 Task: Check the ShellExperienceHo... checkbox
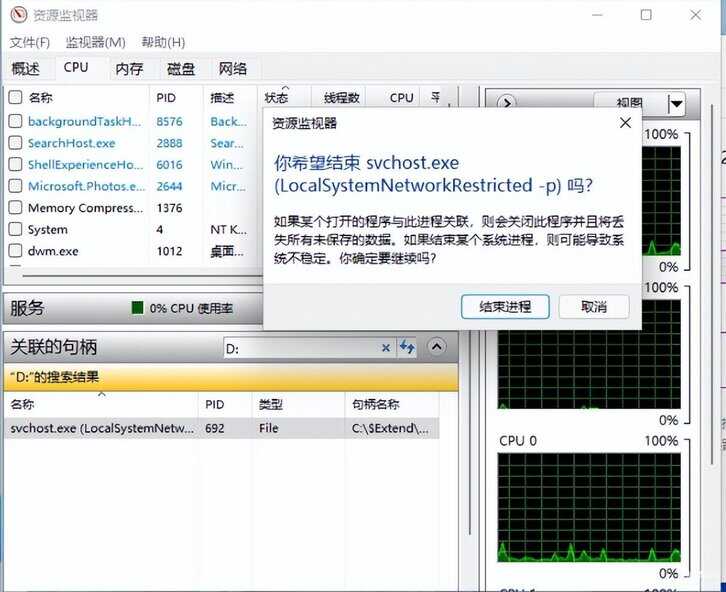coord(15,164)
